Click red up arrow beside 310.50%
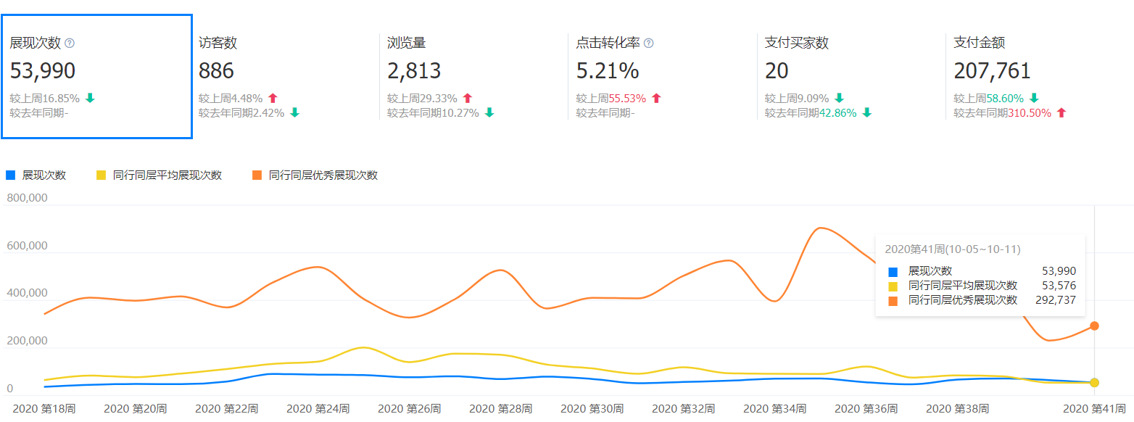Screen dimensions: 1134x422 pyautogui.click(x=1061, y=112)
